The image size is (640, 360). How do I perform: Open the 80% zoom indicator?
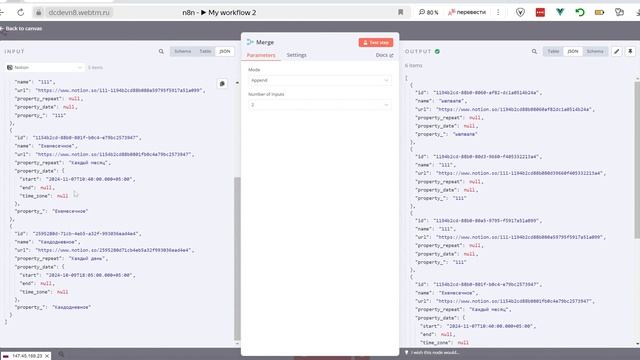pos(428,13)
